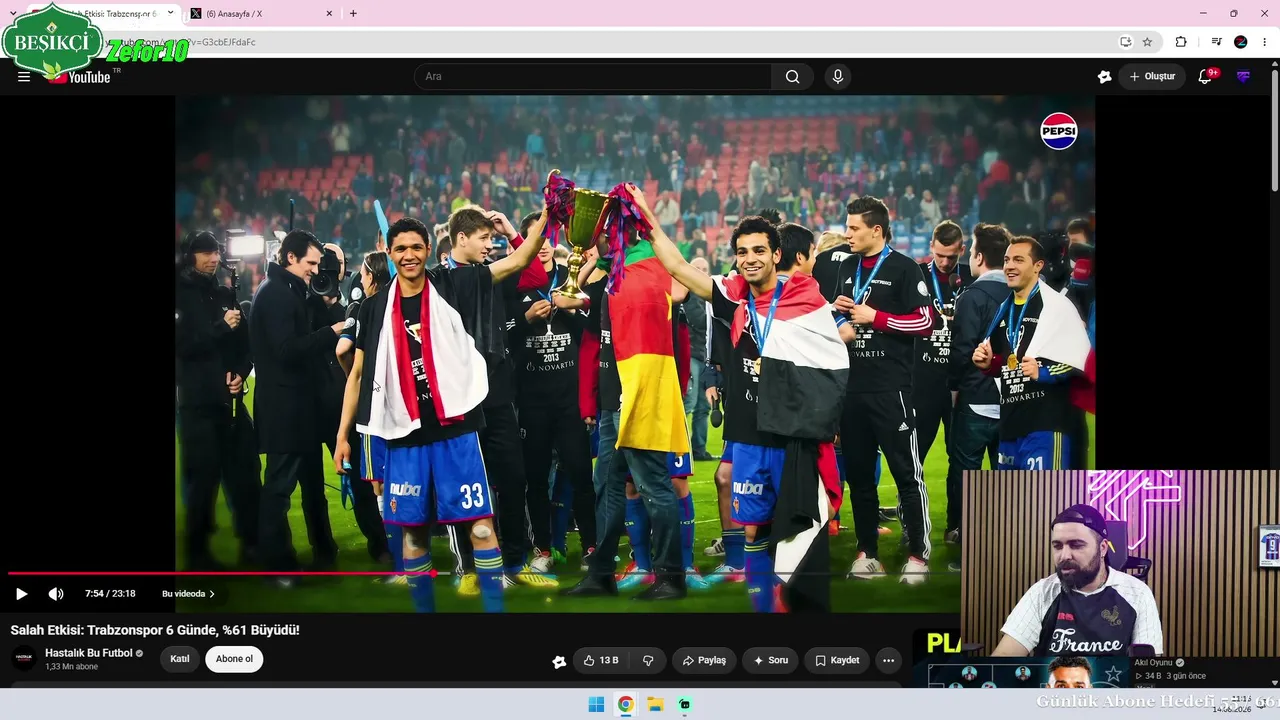The image size is (1280, 720).
Task: Click the YouTube search magnifier button
Action: (792, 77)
